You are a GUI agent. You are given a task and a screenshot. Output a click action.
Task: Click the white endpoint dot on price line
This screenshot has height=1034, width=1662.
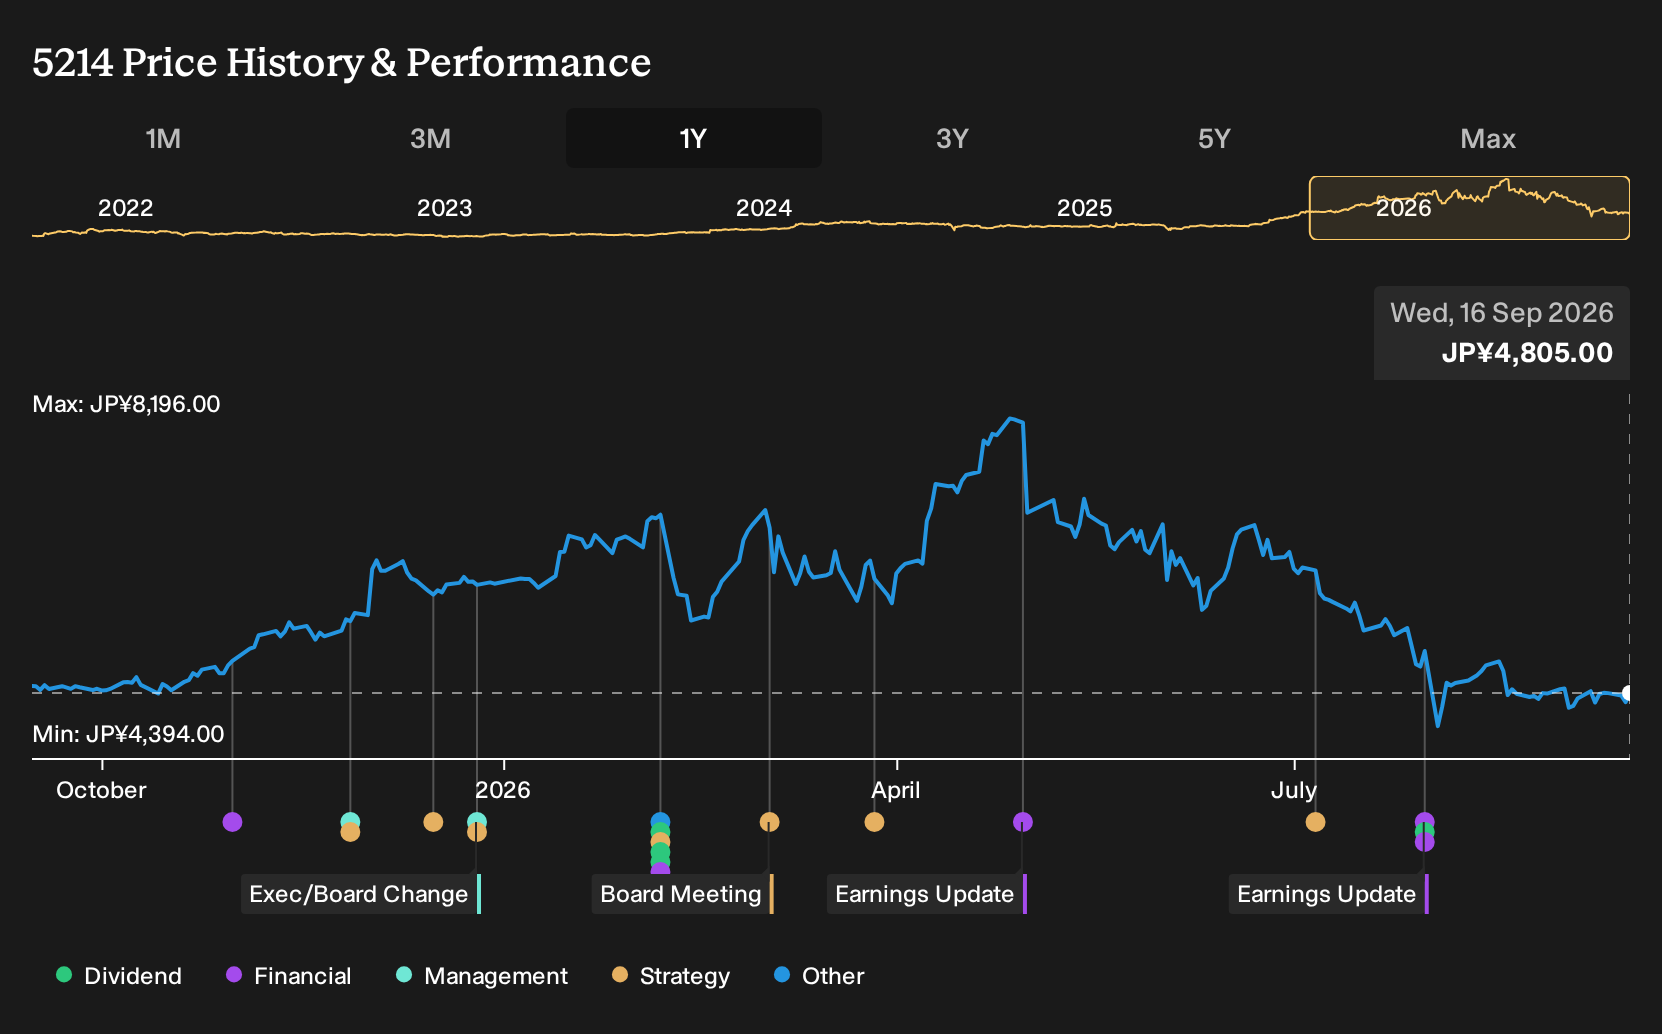1627,693
